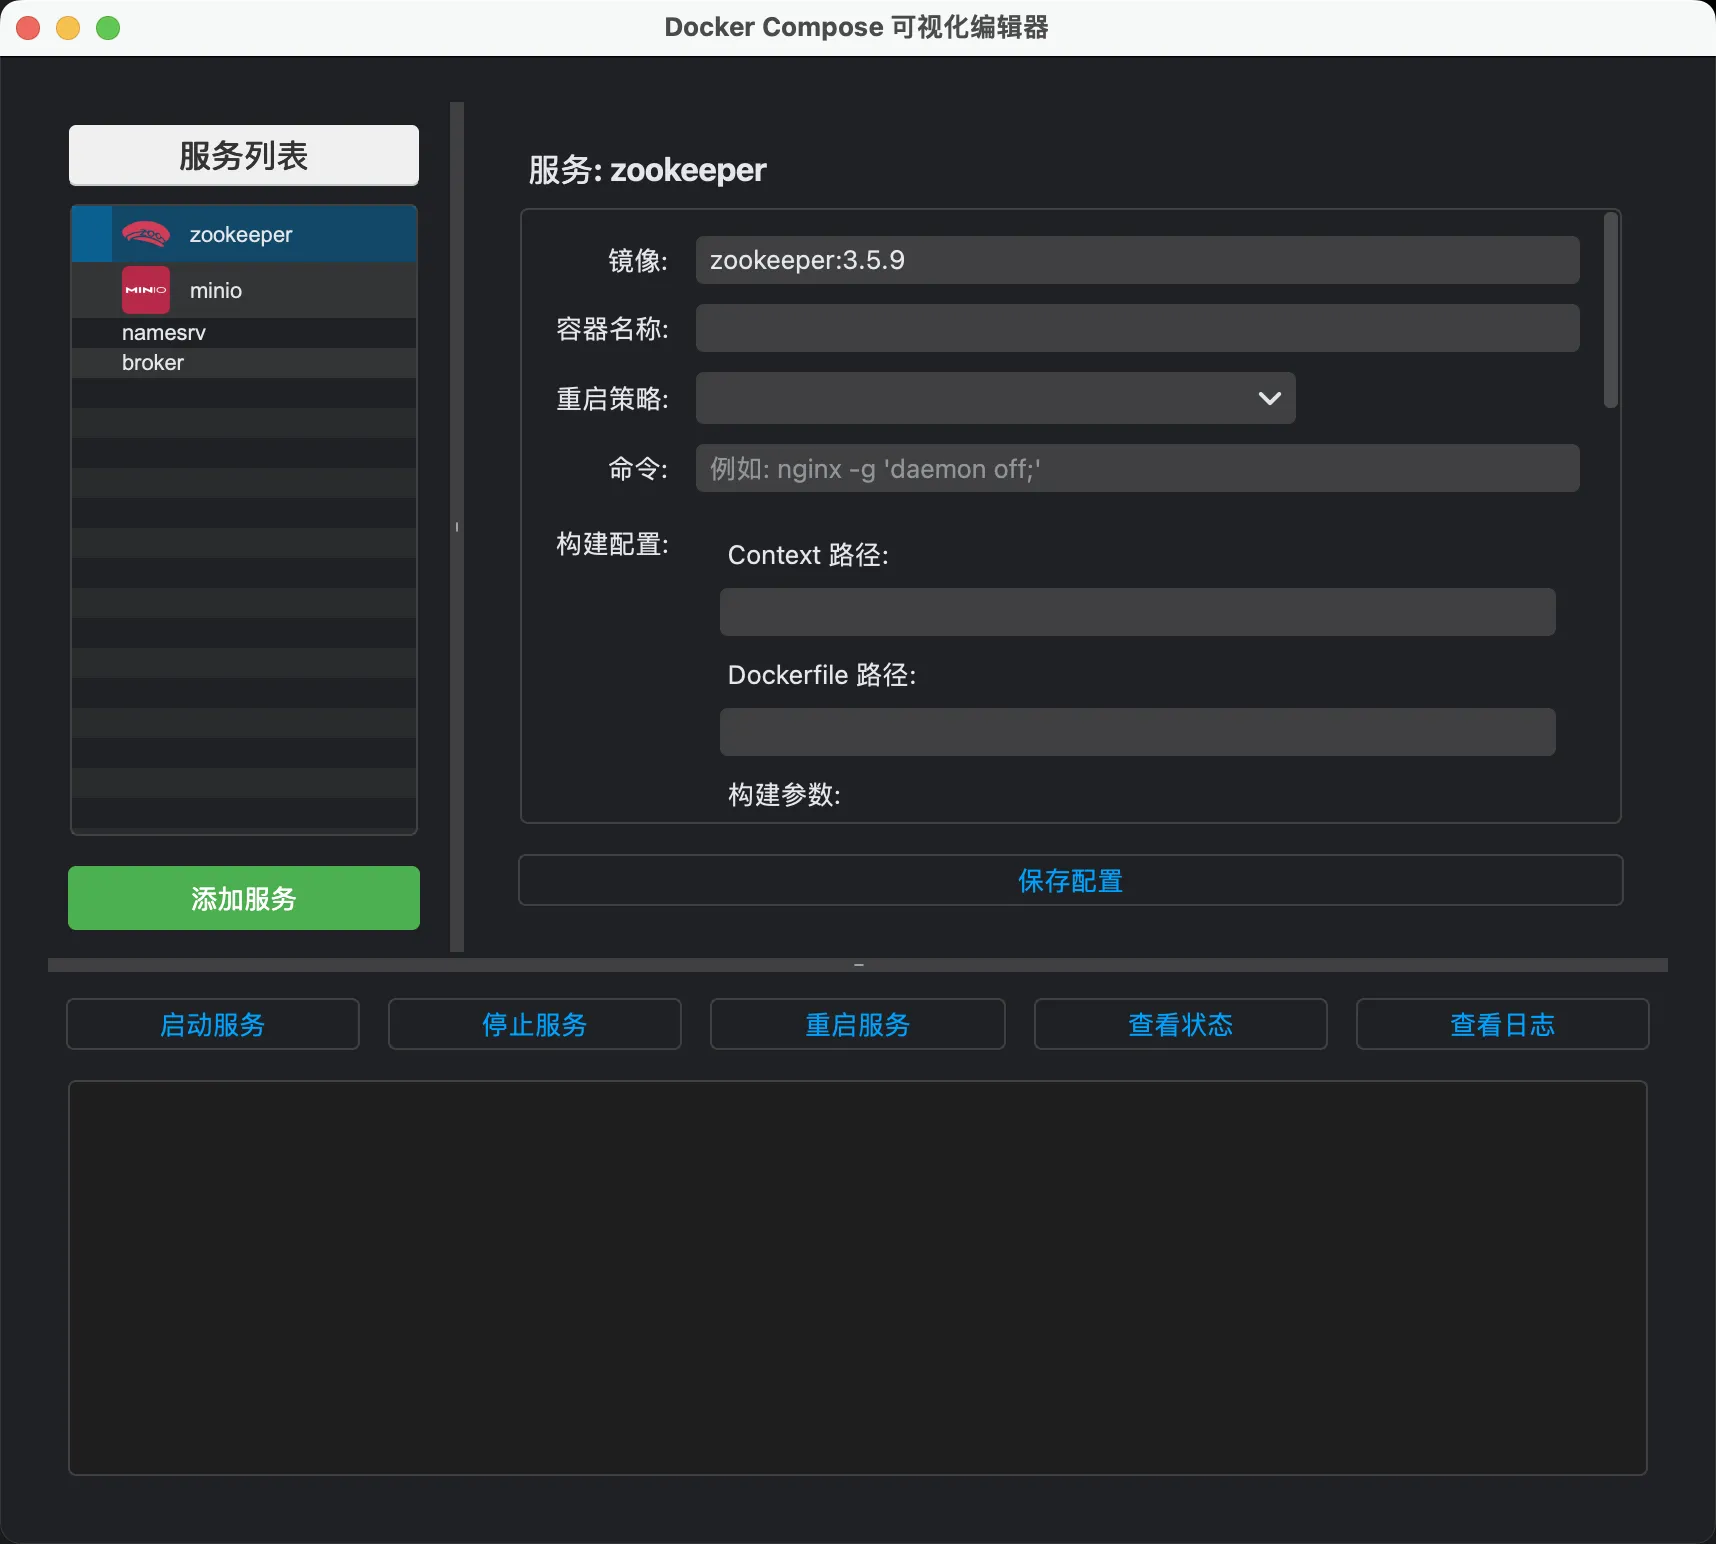Screen dimensions: 1716x1544
Task: Click the green 添加服务 button
Action: tap(244, 898)
